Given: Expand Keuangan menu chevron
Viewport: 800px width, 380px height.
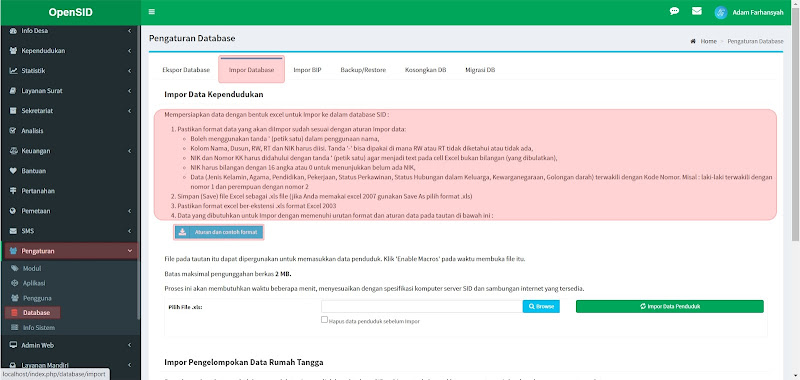Looking at the screenshot, I should coord(130,151).
